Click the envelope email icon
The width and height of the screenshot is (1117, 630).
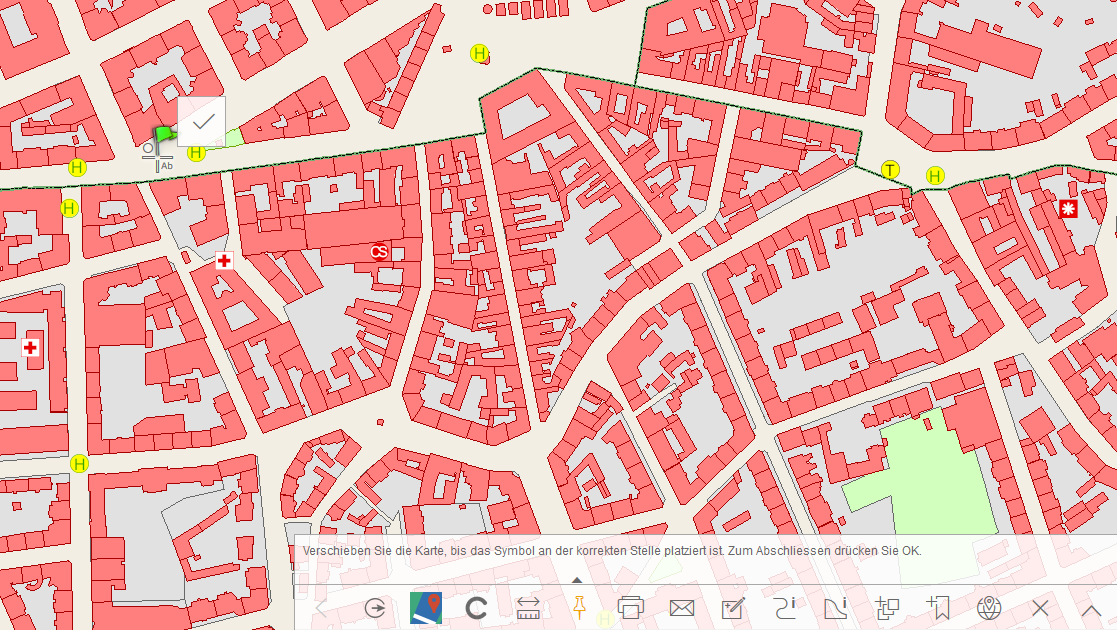pos(682,608)
